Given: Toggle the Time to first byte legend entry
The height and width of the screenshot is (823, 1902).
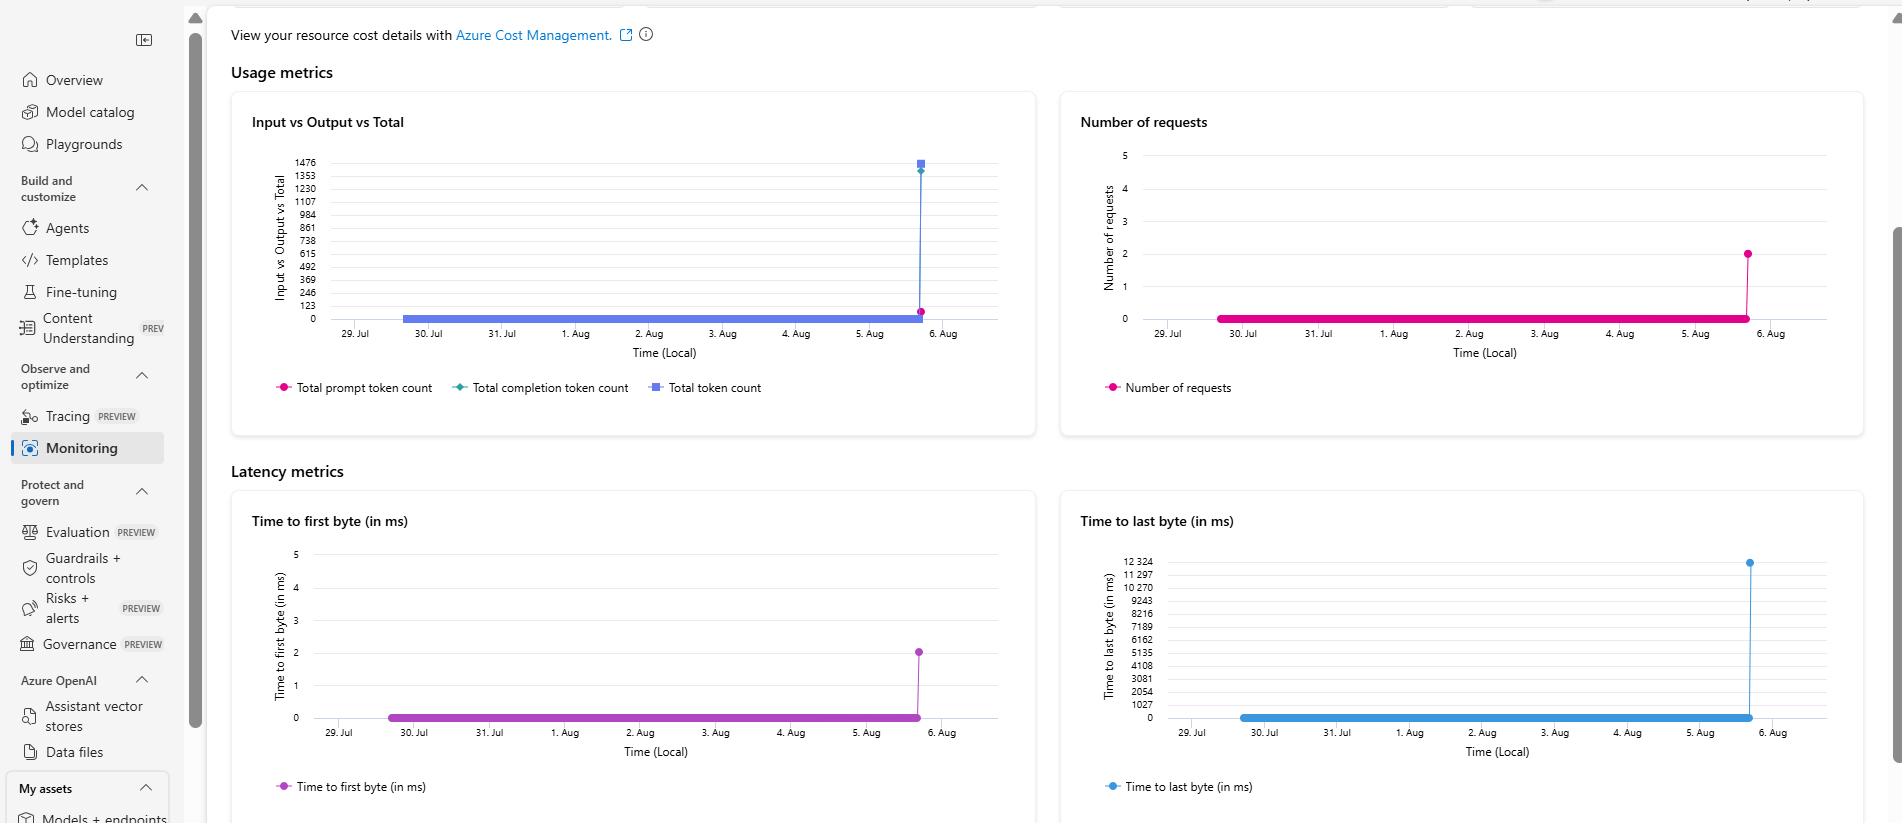Looking at the screenshot, I should point(351,787).
